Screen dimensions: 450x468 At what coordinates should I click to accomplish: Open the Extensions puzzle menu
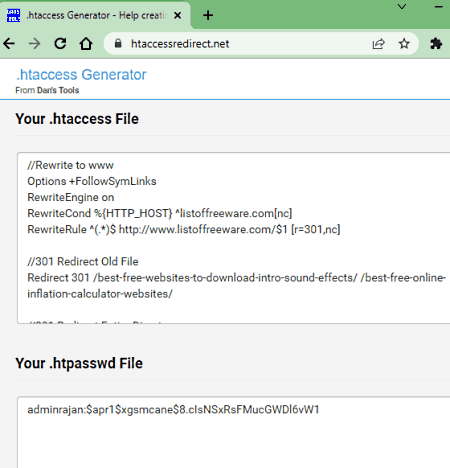(x=436, y=44)
